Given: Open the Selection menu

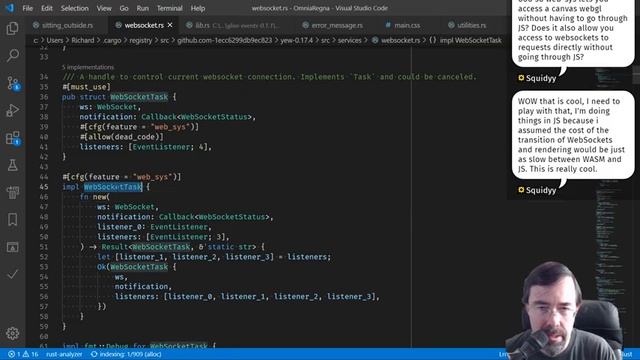Looking at the screenshot, I should pos(74,8).
